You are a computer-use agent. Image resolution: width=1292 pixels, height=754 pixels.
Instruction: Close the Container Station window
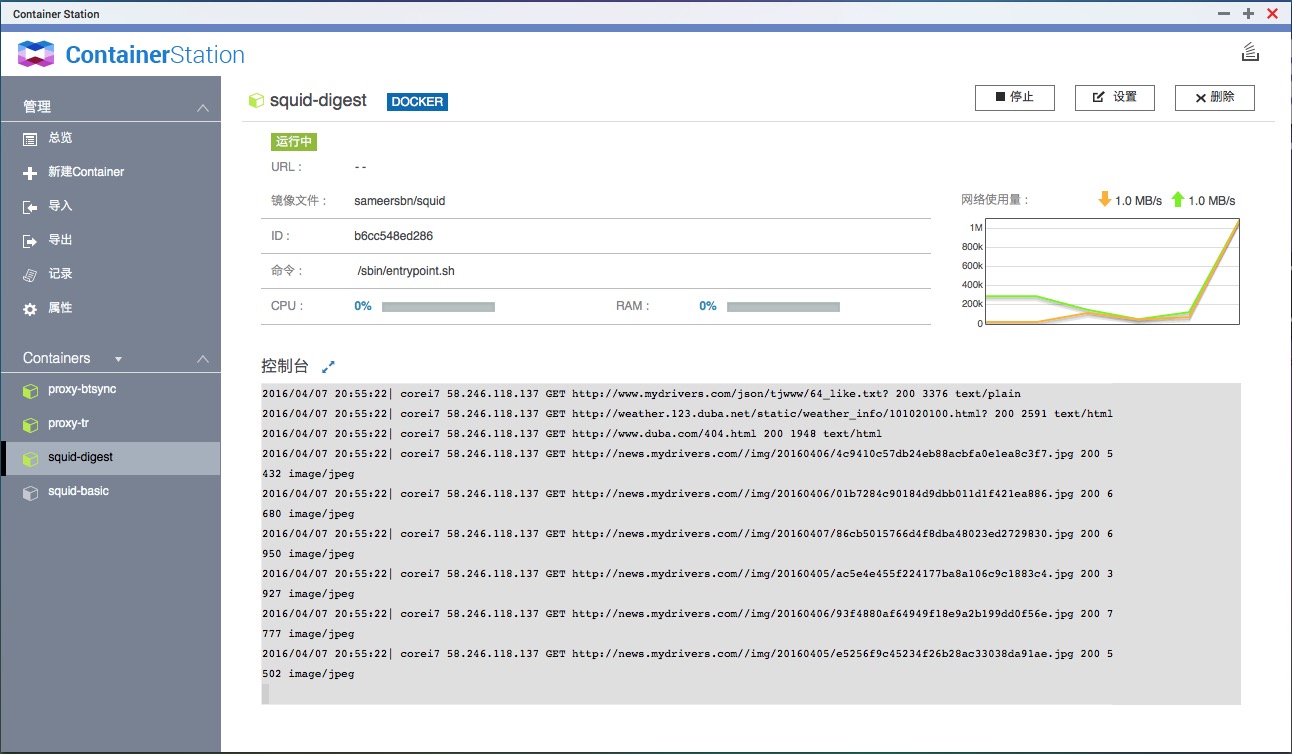pos(1272,14)
